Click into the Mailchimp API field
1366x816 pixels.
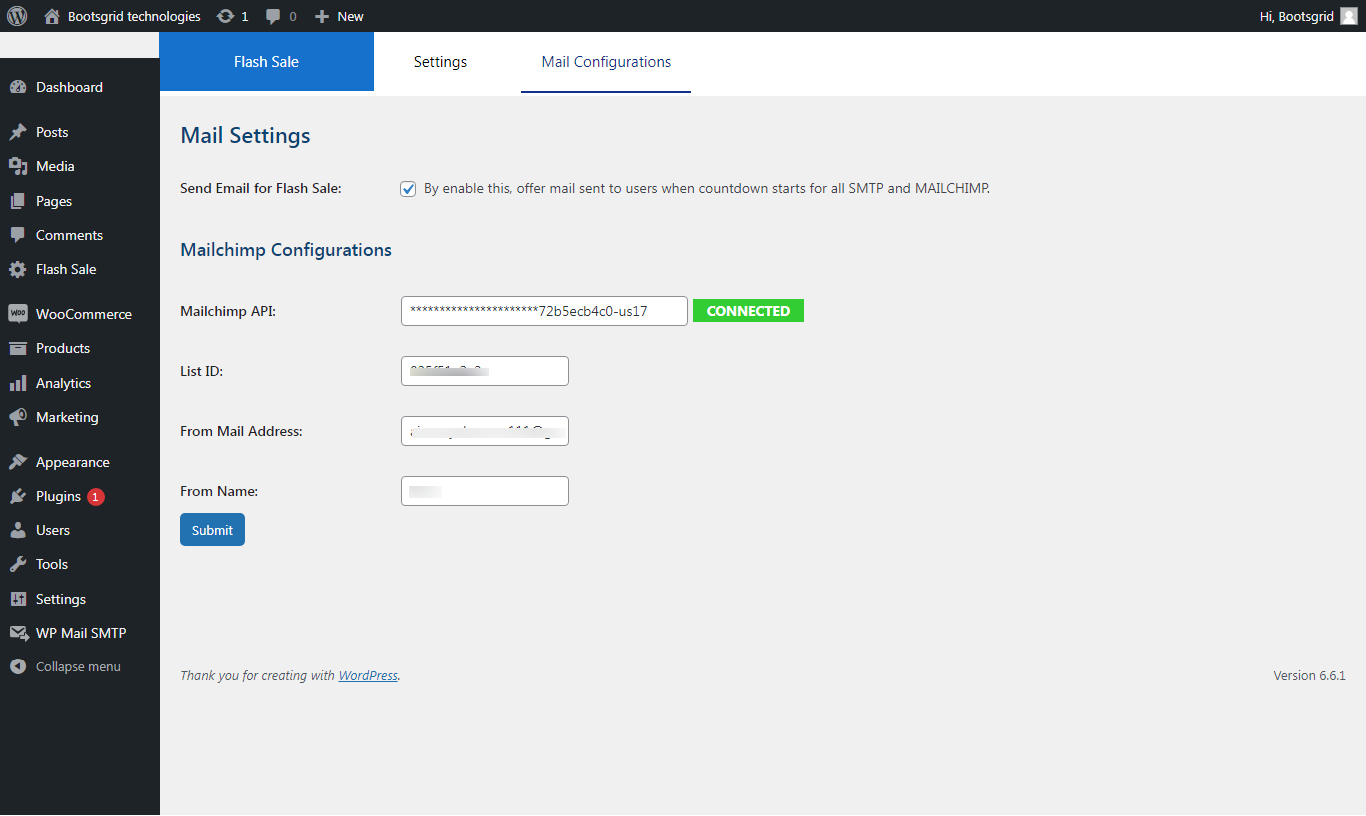(544, 311)
